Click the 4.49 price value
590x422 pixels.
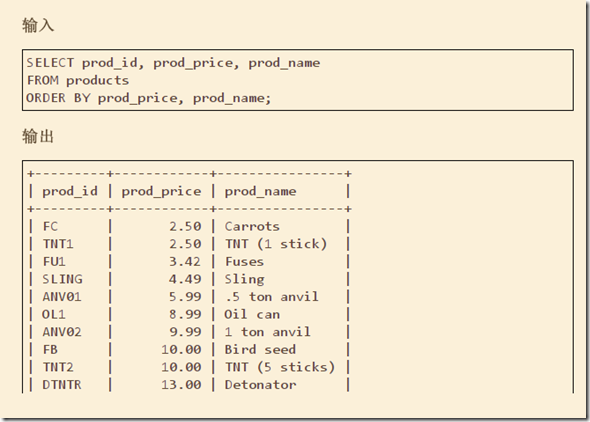pos(185,279)
